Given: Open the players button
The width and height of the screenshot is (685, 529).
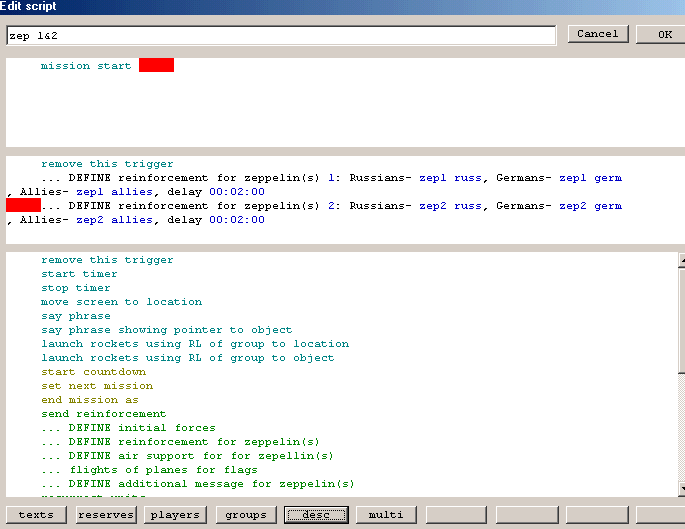Looking at the screenshot, I should [x=175, y=515].
